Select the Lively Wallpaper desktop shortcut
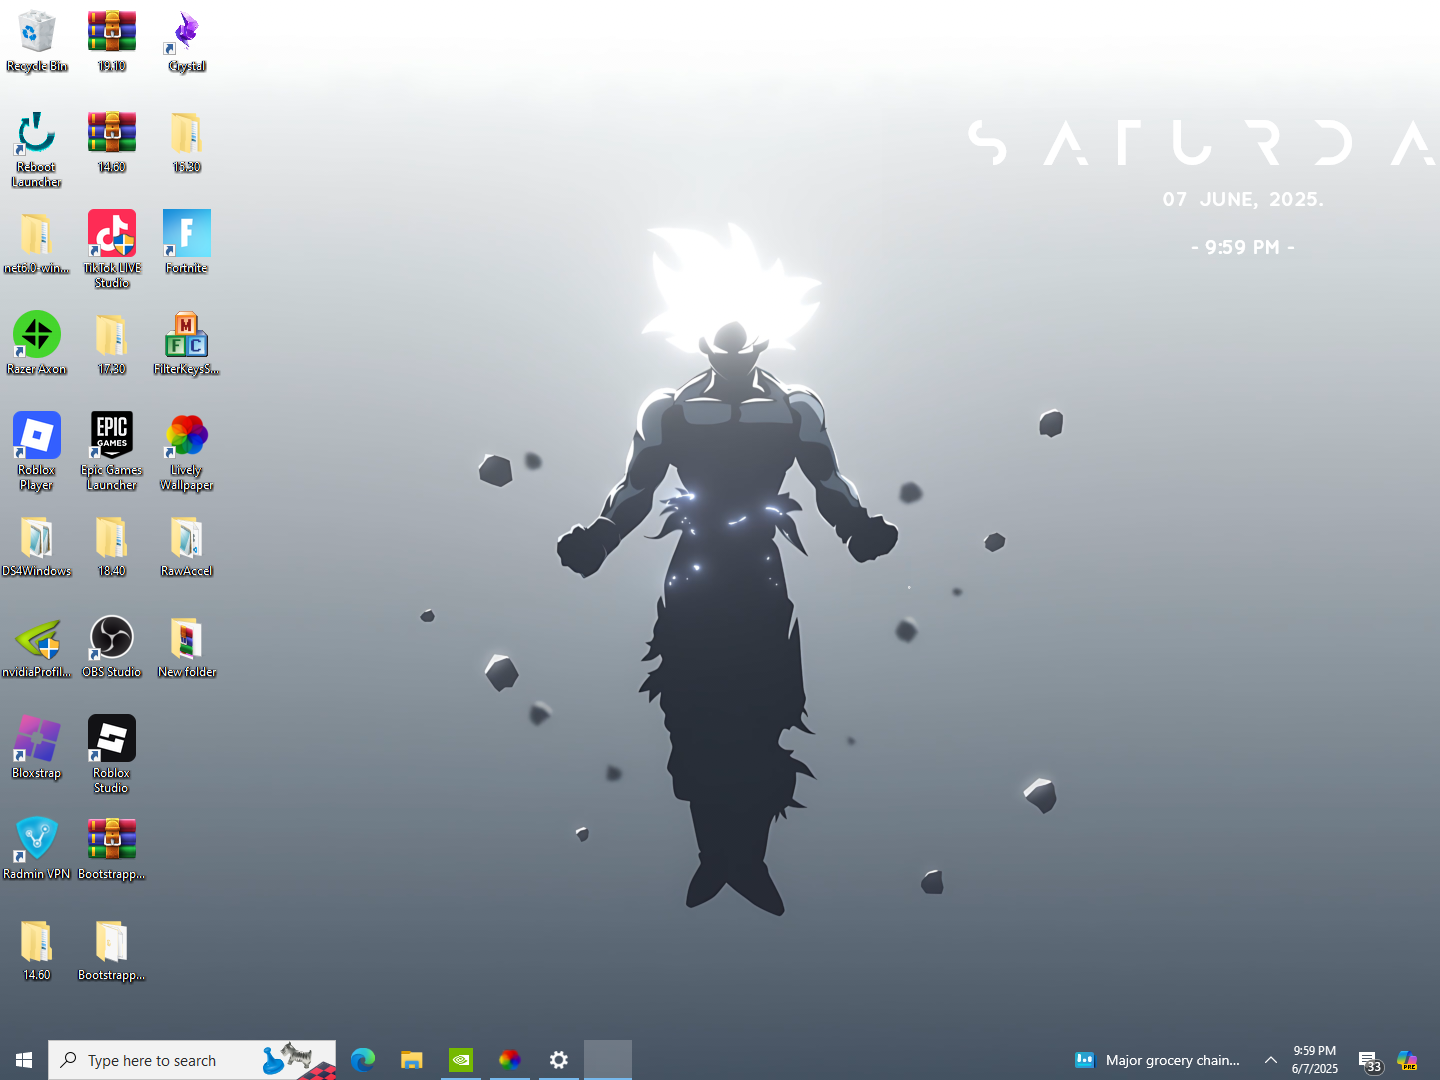The width and height of the screenshot is (1440, 1080). [187, 452]
